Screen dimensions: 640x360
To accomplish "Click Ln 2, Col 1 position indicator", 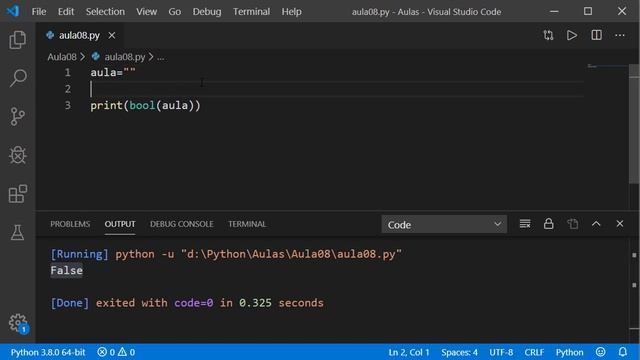I will click(409, 352).
